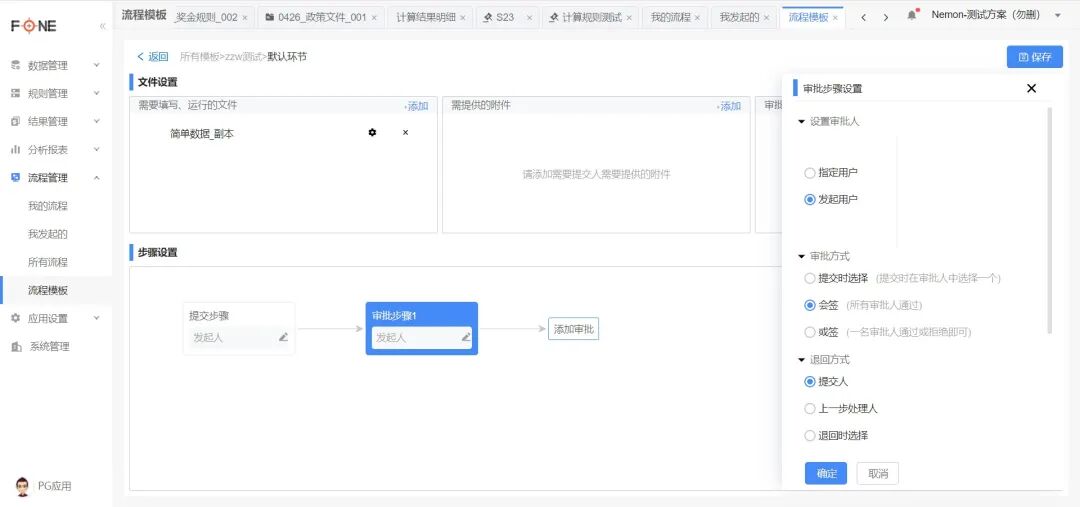
Task: Close the S23 tab
Action: [529, 18]
